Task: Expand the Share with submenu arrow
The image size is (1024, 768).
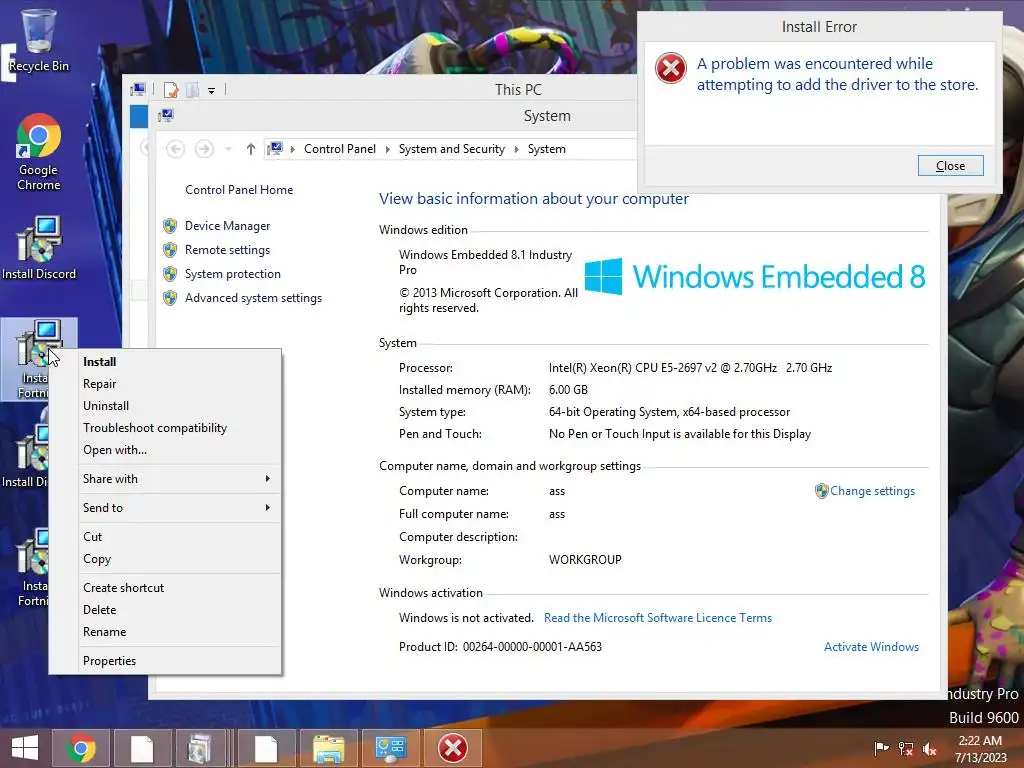Action: click(x=268, y=479)
